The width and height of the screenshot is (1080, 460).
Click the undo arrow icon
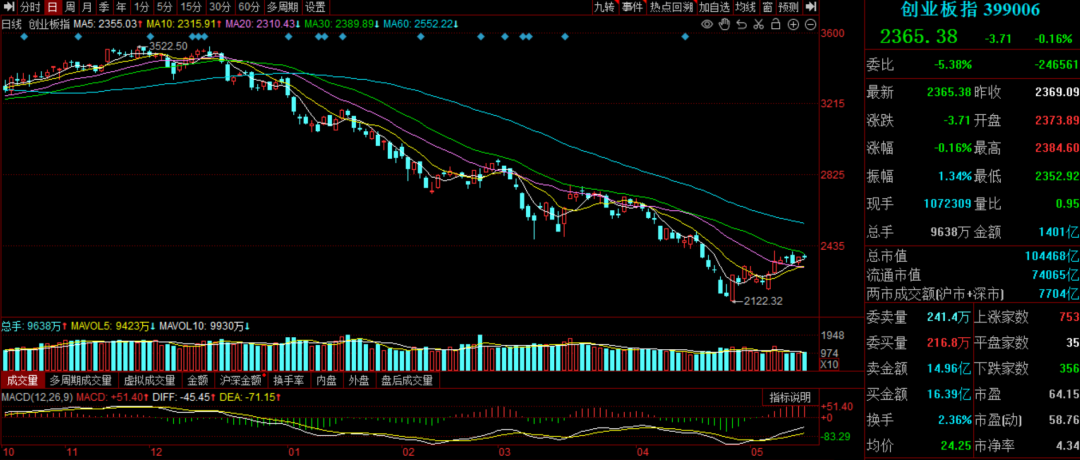point(742,24)
